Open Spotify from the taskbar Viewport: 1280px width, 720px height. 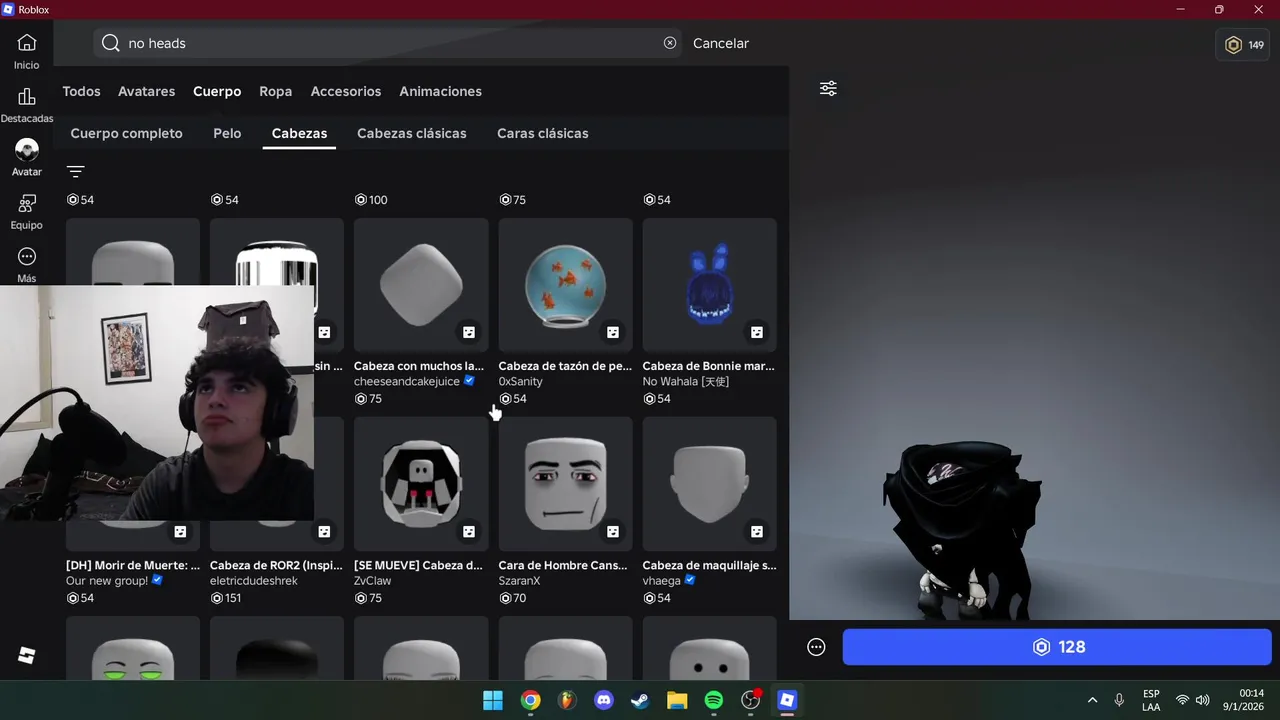coord(714,700)
